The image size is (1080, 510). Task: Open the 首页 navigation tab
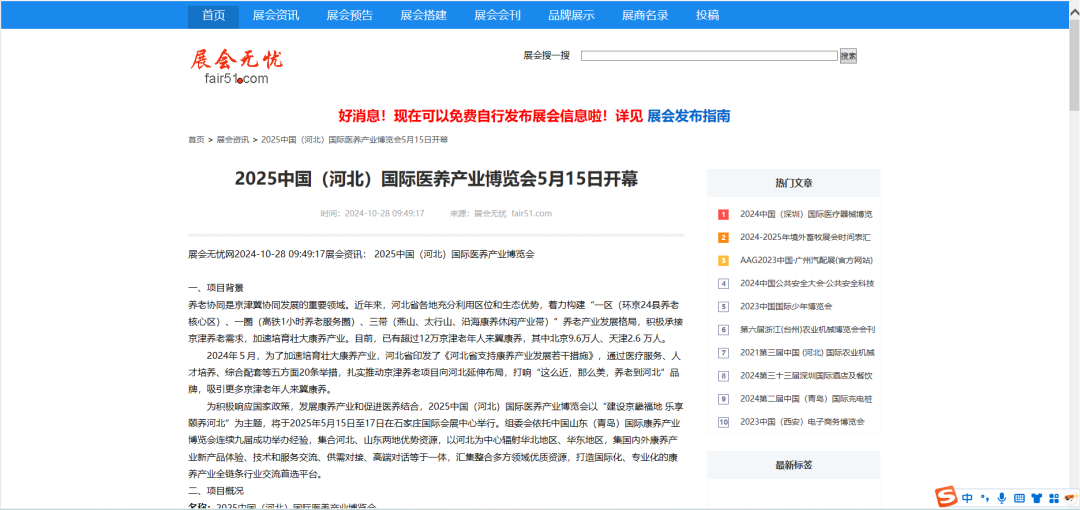[213, 15]
